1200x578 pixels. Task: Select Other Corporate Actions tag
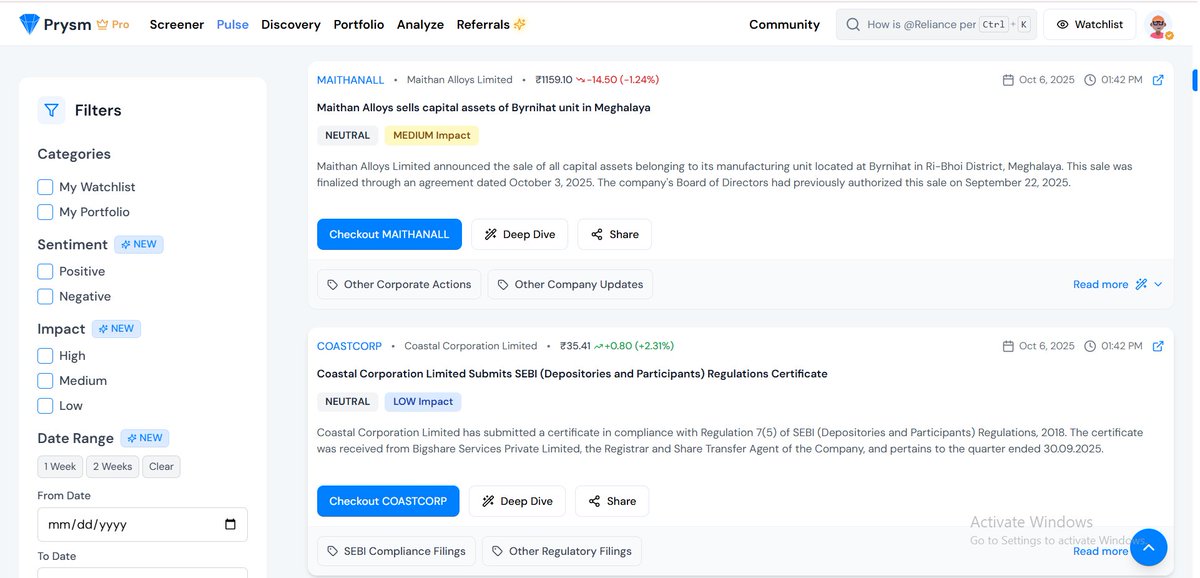tap(399, 284)
